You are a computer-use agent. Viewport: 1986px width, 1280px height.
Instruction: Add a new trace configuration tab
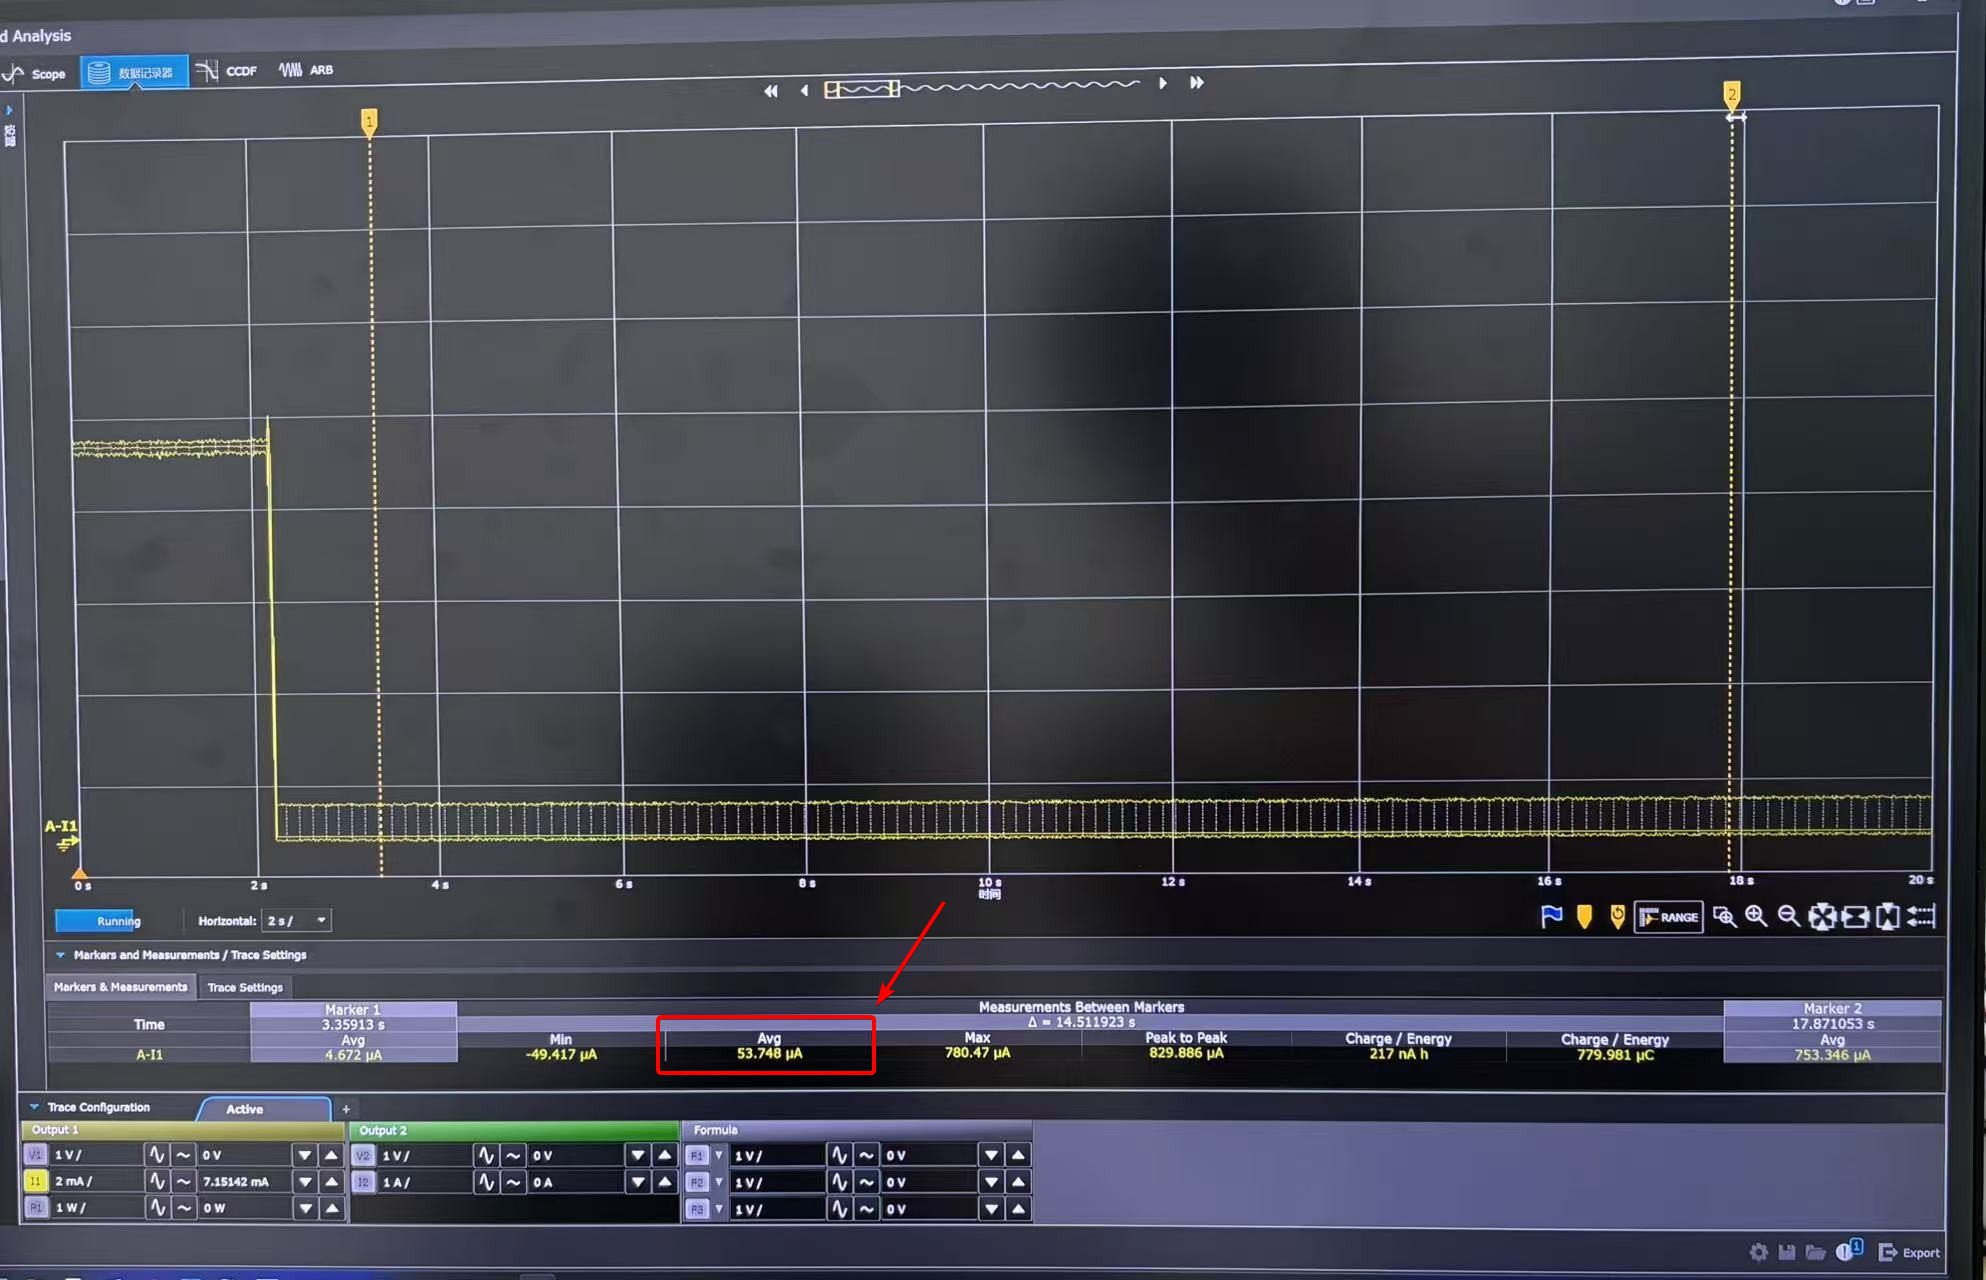click(x=346, y=1109)
